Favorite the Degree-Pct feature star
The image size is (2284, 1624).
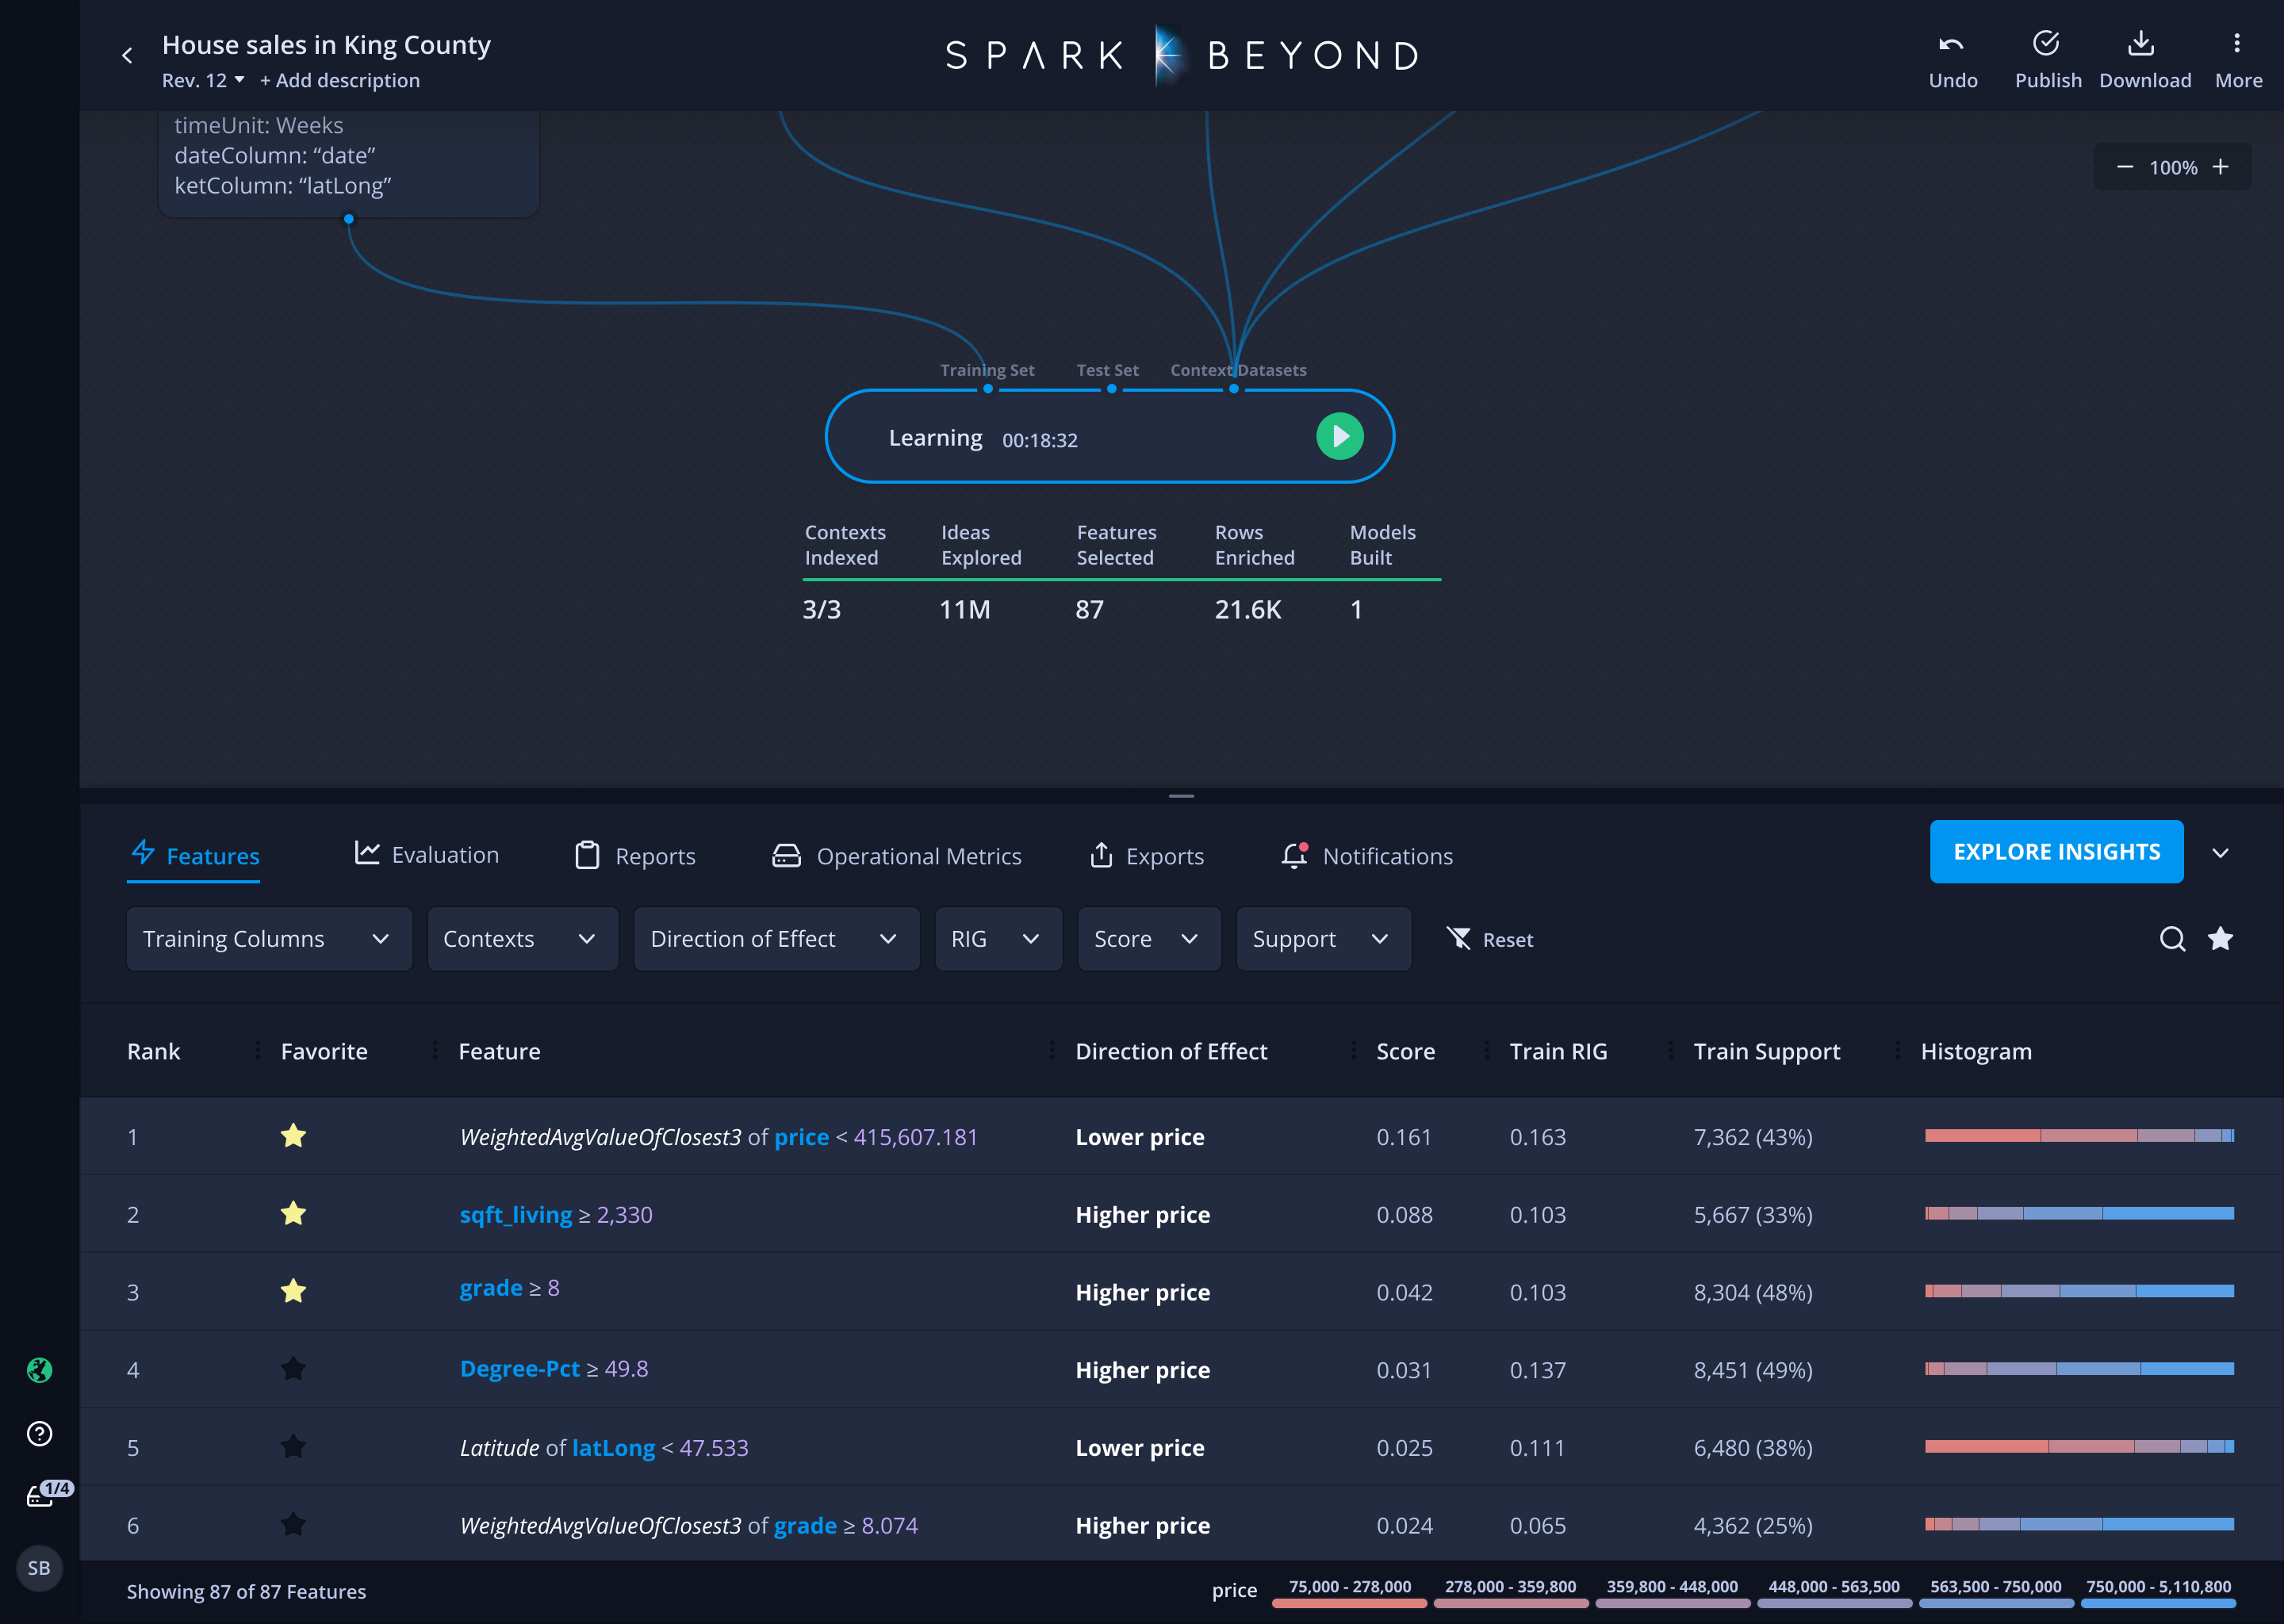[293, 1369]
